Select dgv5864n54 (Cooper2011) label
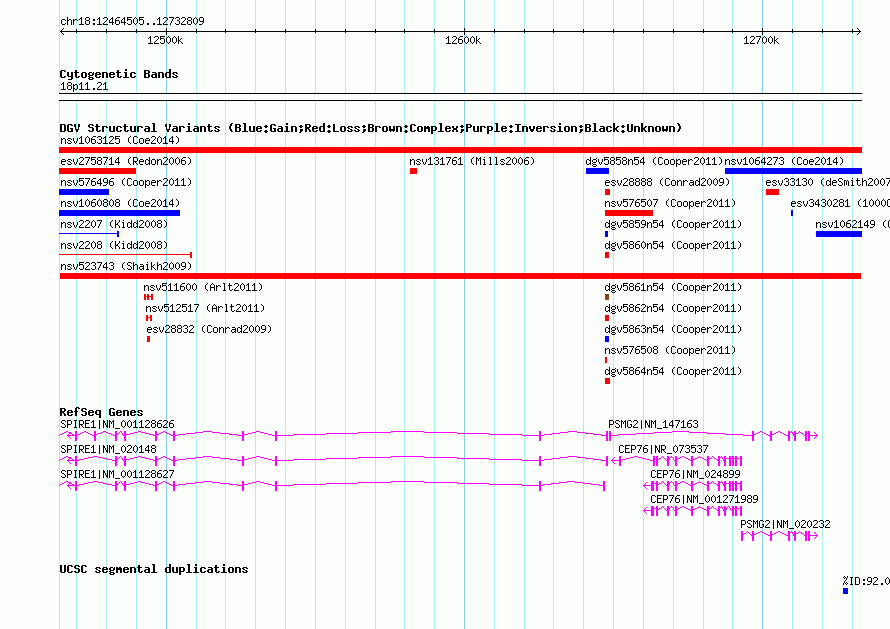This screenshot has height=629, width=890. tap(673, 371)
